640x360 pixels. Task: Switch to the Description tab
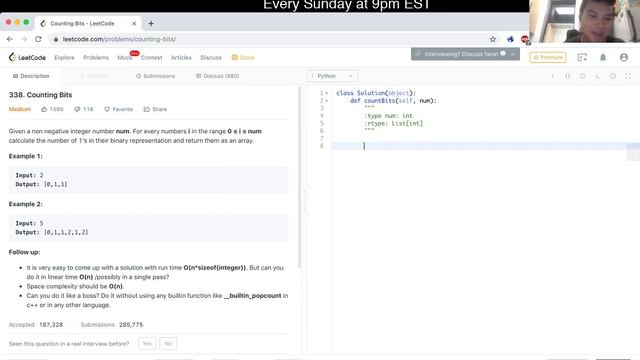tap(31, 76)
